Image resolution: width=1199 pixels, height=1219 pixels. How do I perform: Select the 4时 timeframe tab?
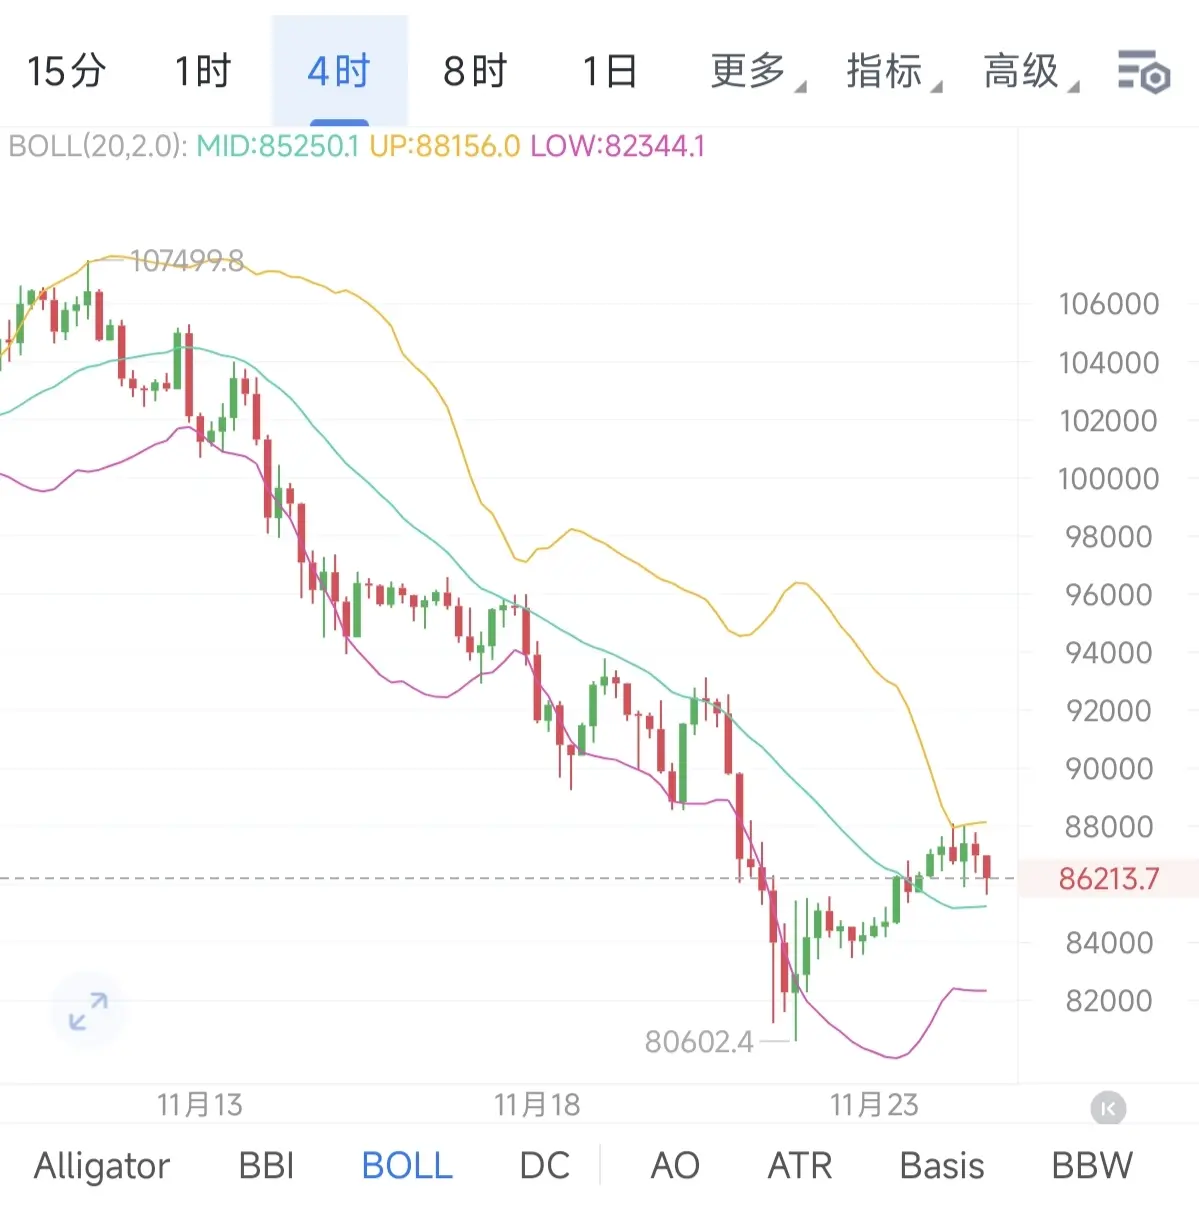click(339, 71)
